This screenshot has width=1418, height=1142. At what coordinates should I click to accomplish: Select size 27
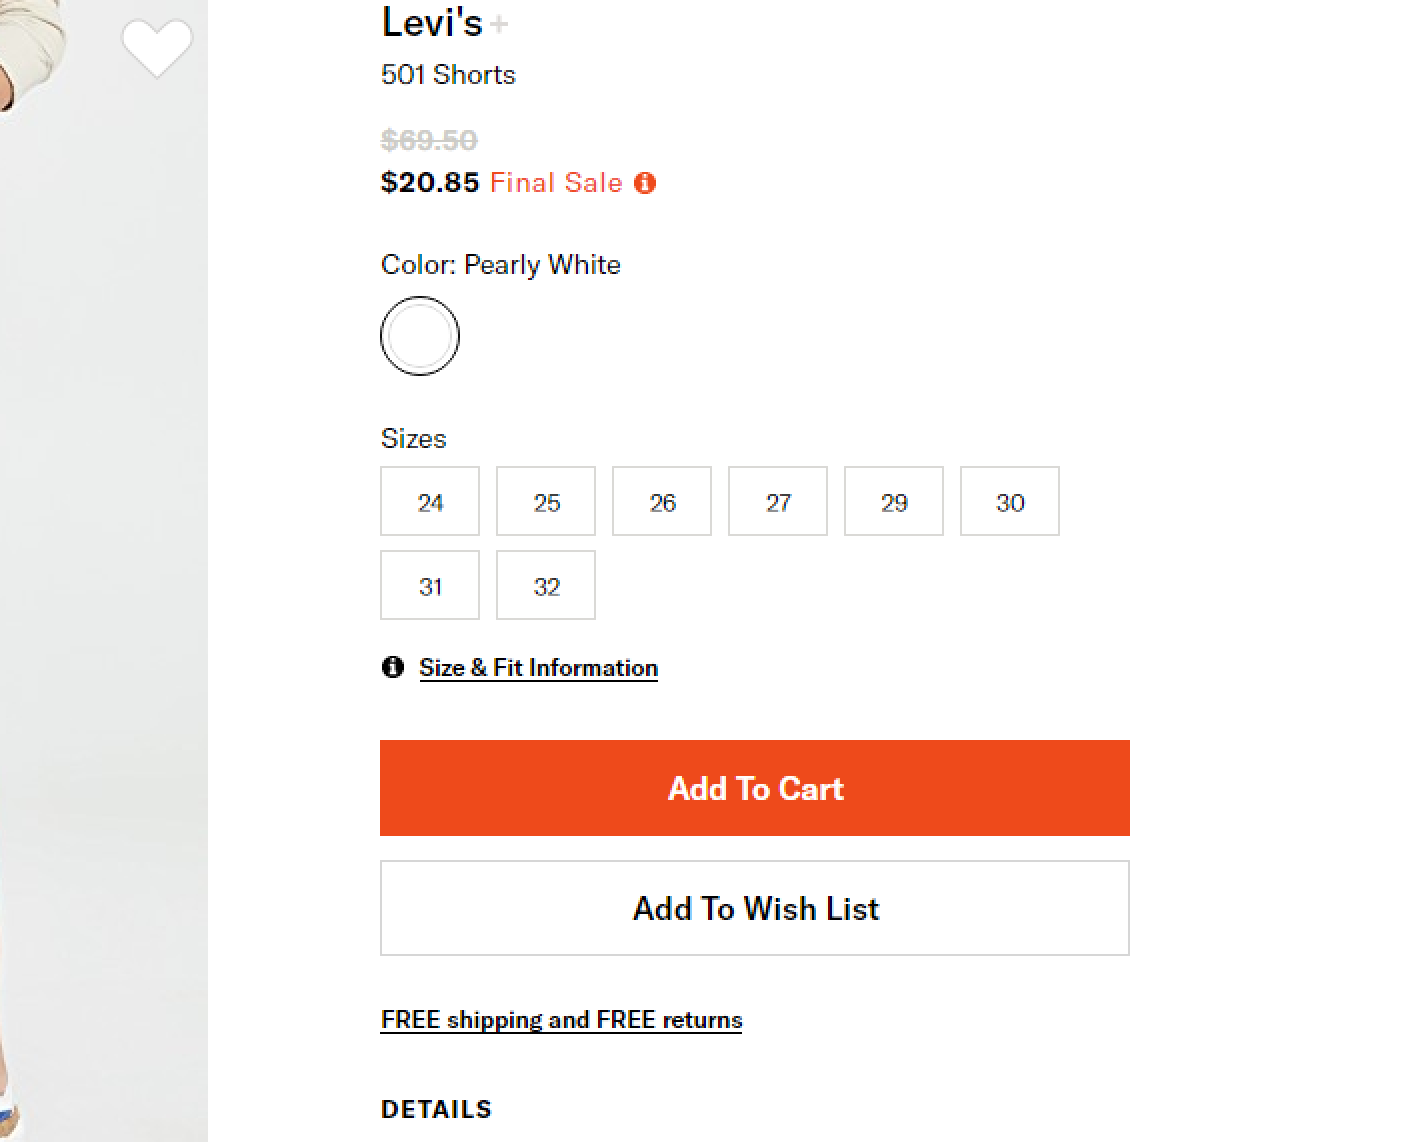click(778, 502)
